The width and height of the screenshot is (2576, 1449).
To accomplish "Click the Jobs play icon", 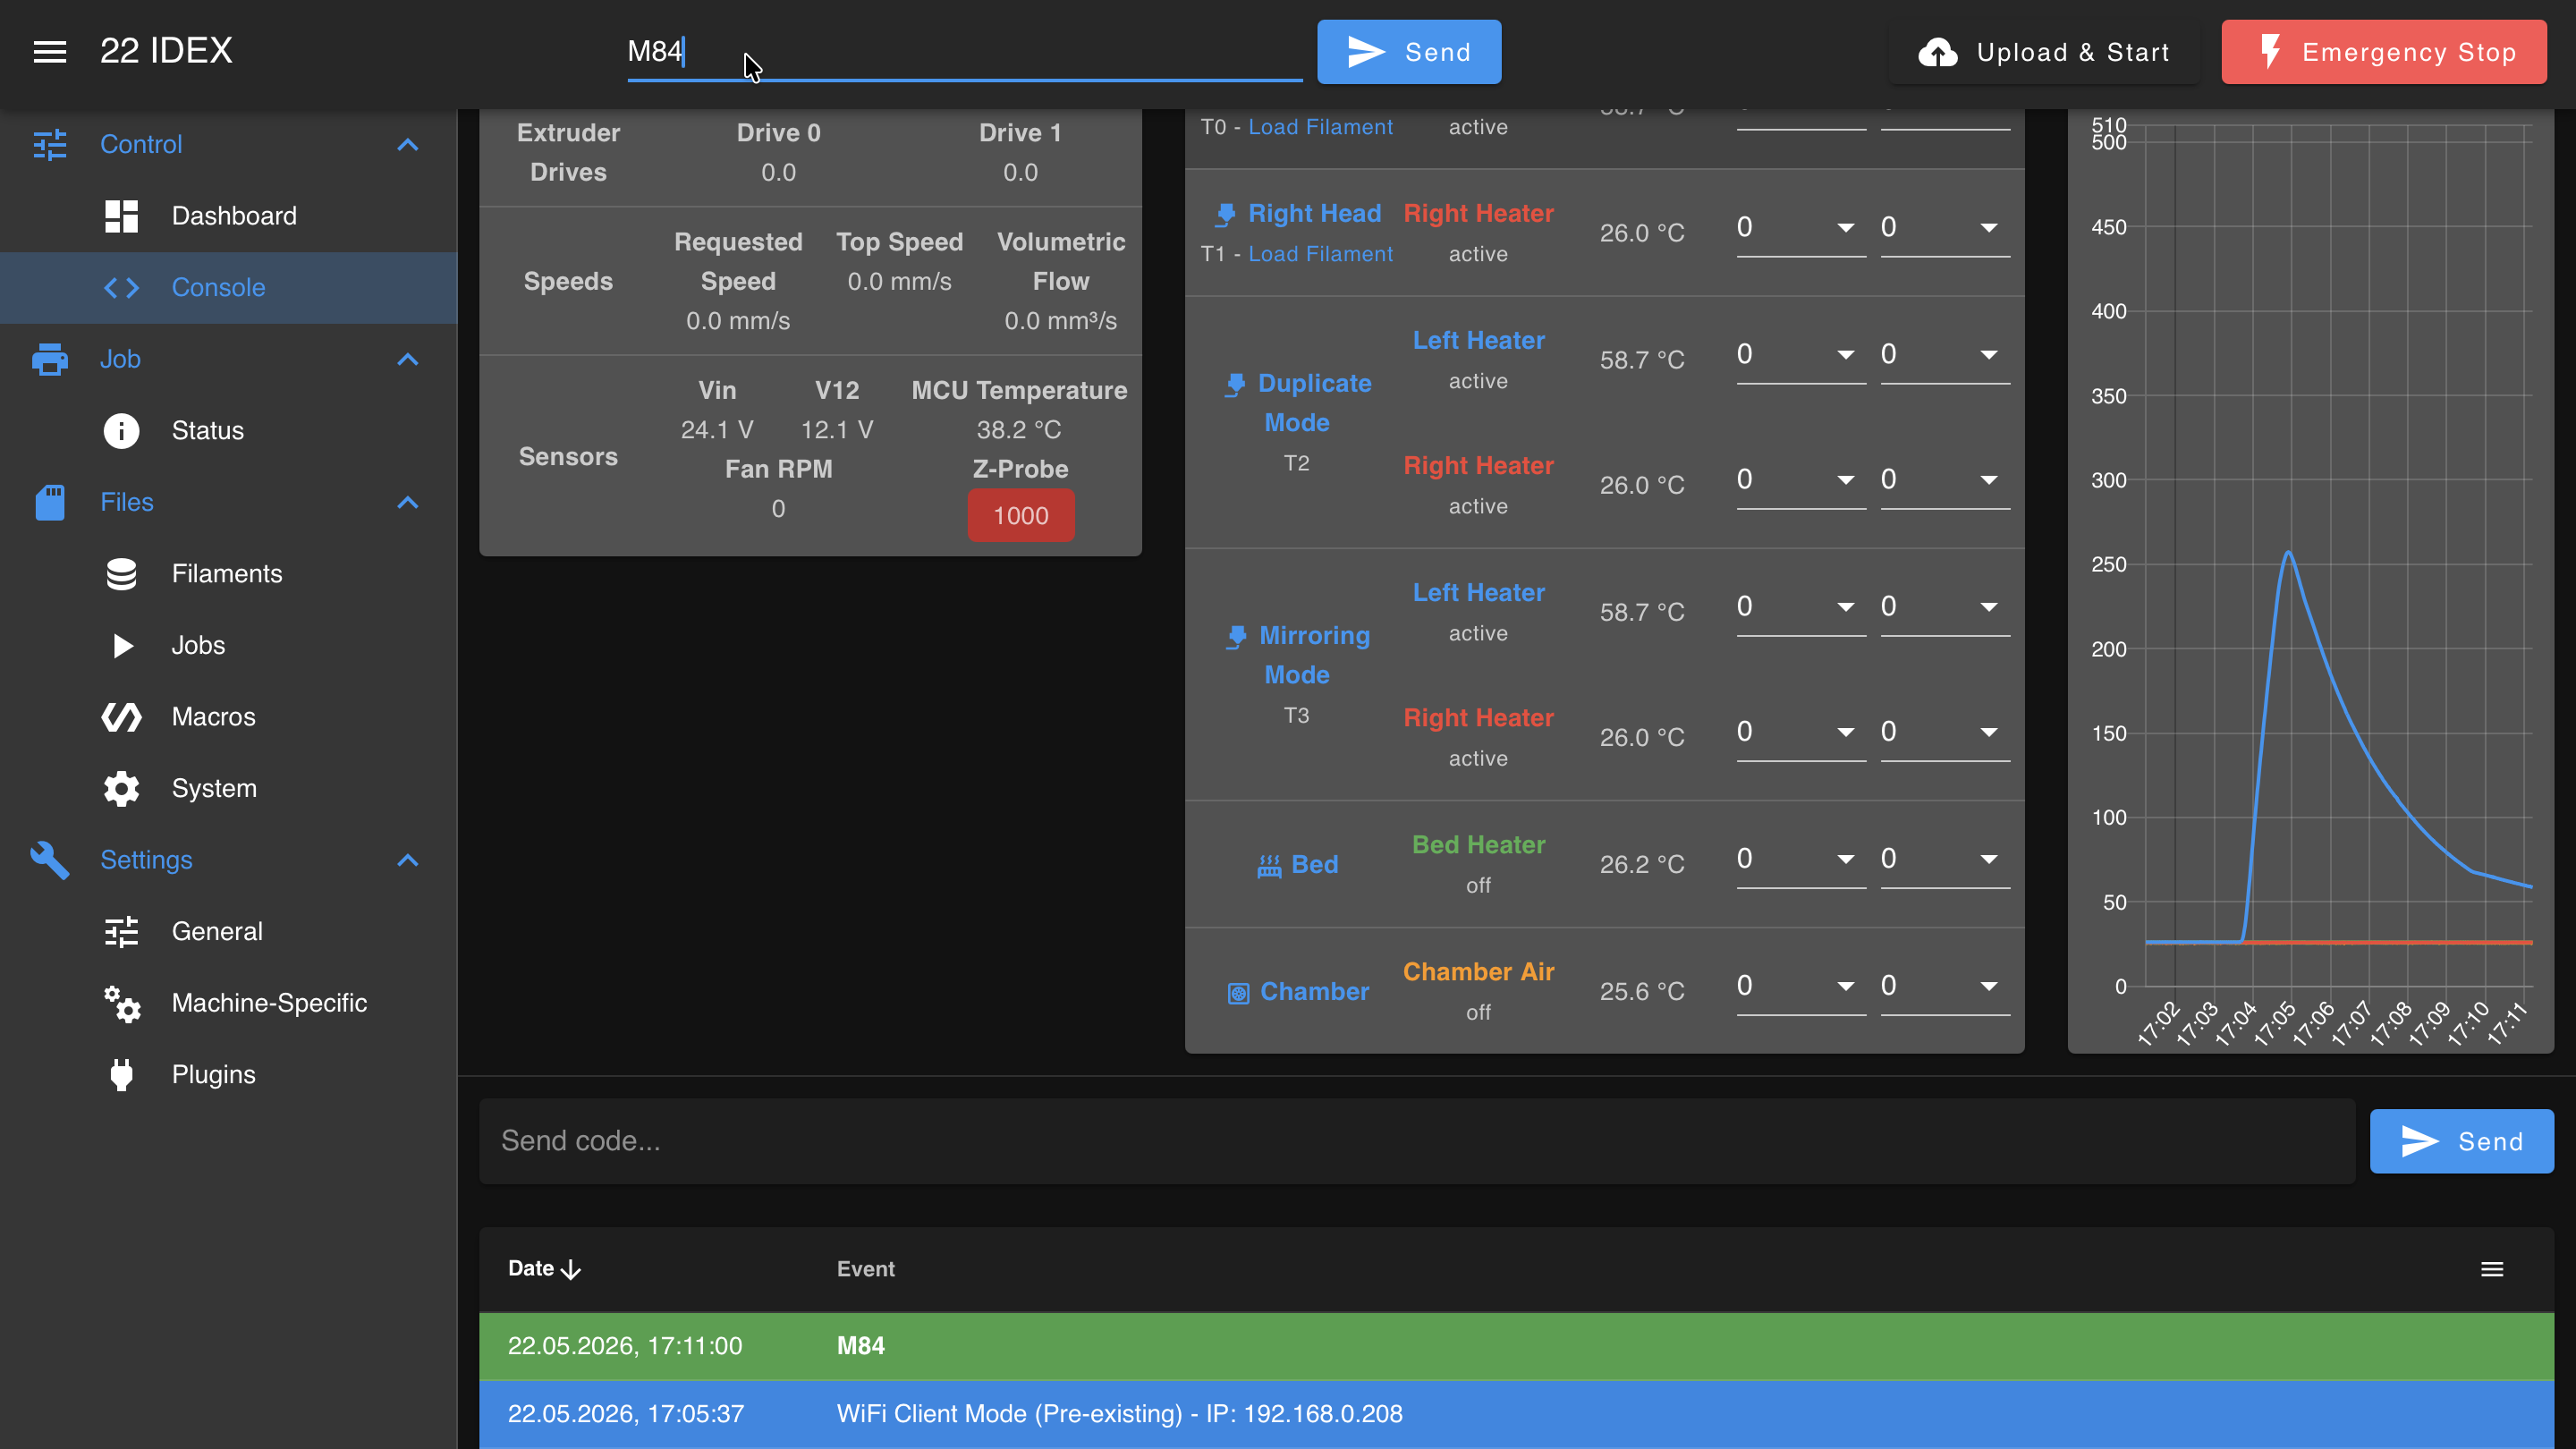I will pyautogui.click(x=123, y=645).
